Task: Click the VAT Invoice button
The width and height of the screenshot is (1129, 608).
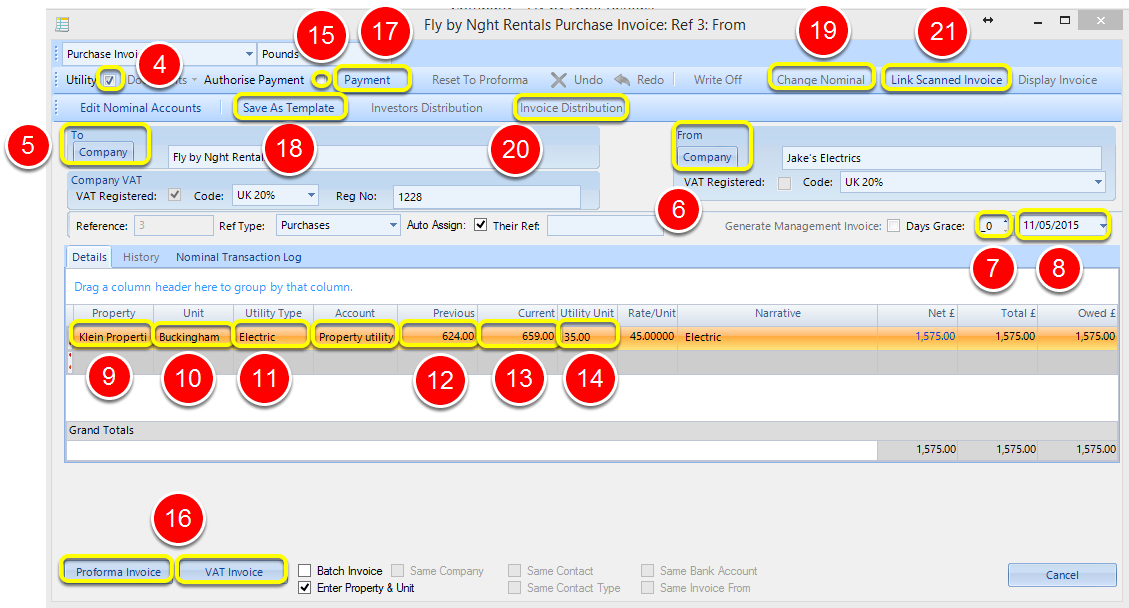Action: (x=233, y=571)
